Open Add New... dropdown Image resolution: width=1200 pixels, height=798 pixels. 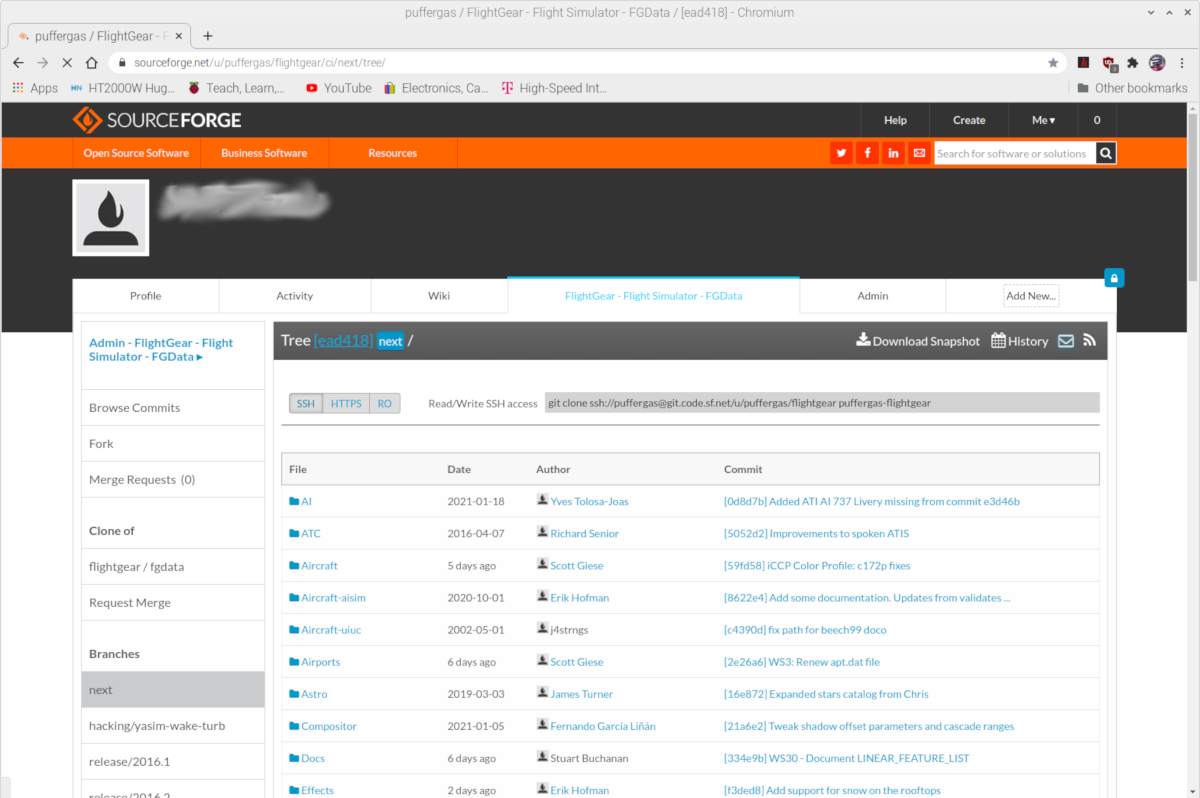[1031, 295]
